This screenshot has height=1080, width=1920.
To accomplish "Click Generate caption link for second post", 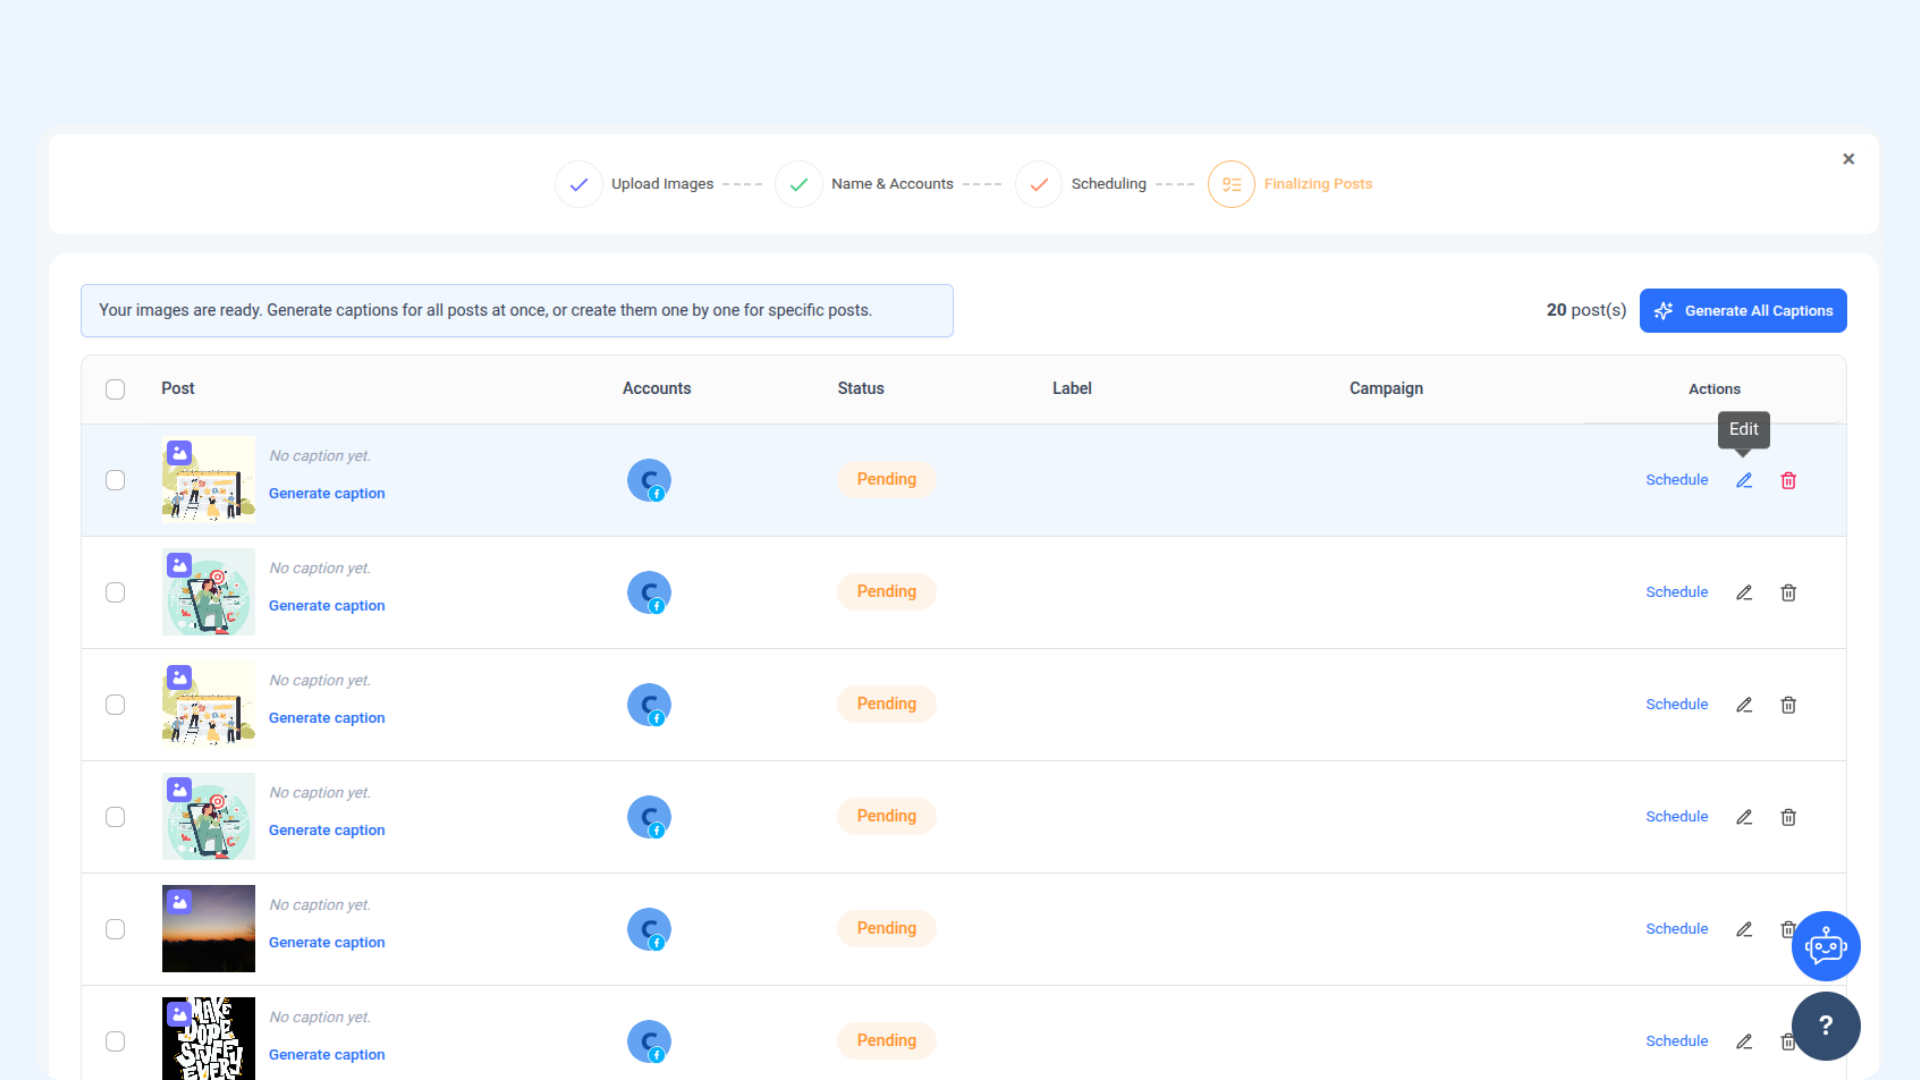I will [326, 606].
